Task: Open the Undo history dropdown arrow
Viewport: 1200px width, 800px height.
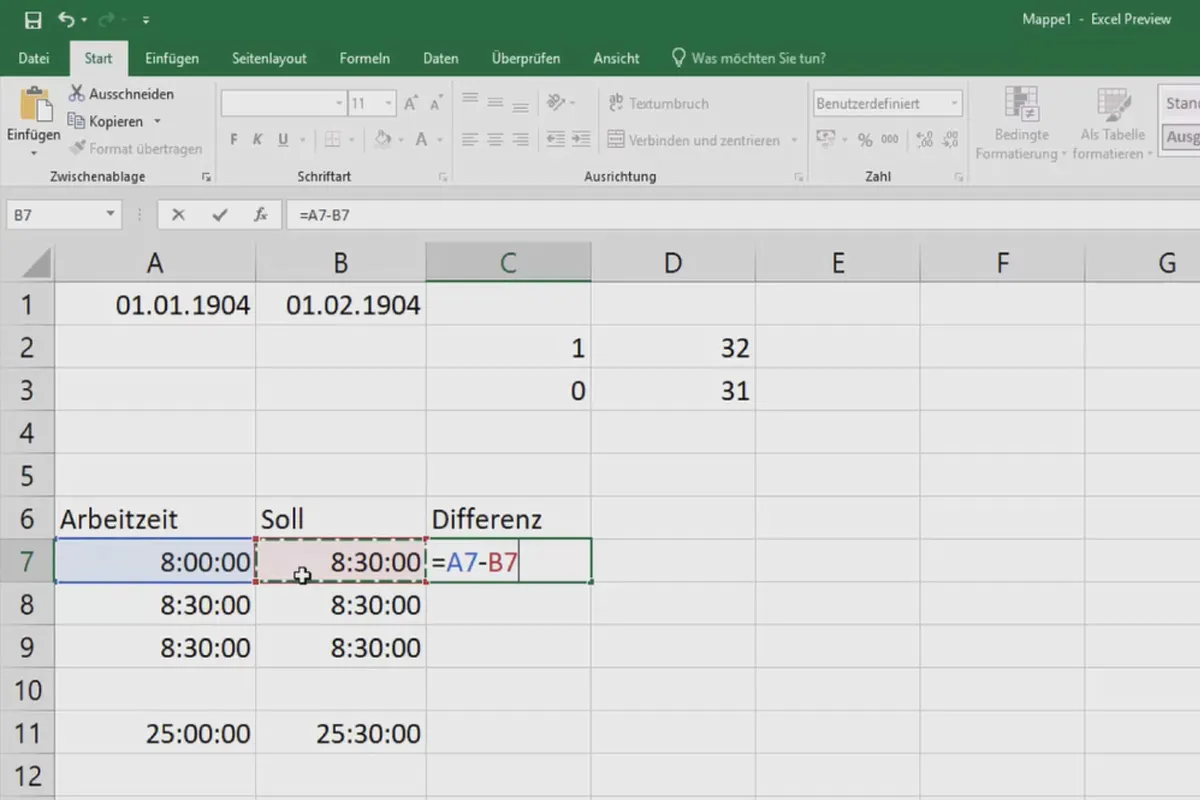Action: [84, 21]
